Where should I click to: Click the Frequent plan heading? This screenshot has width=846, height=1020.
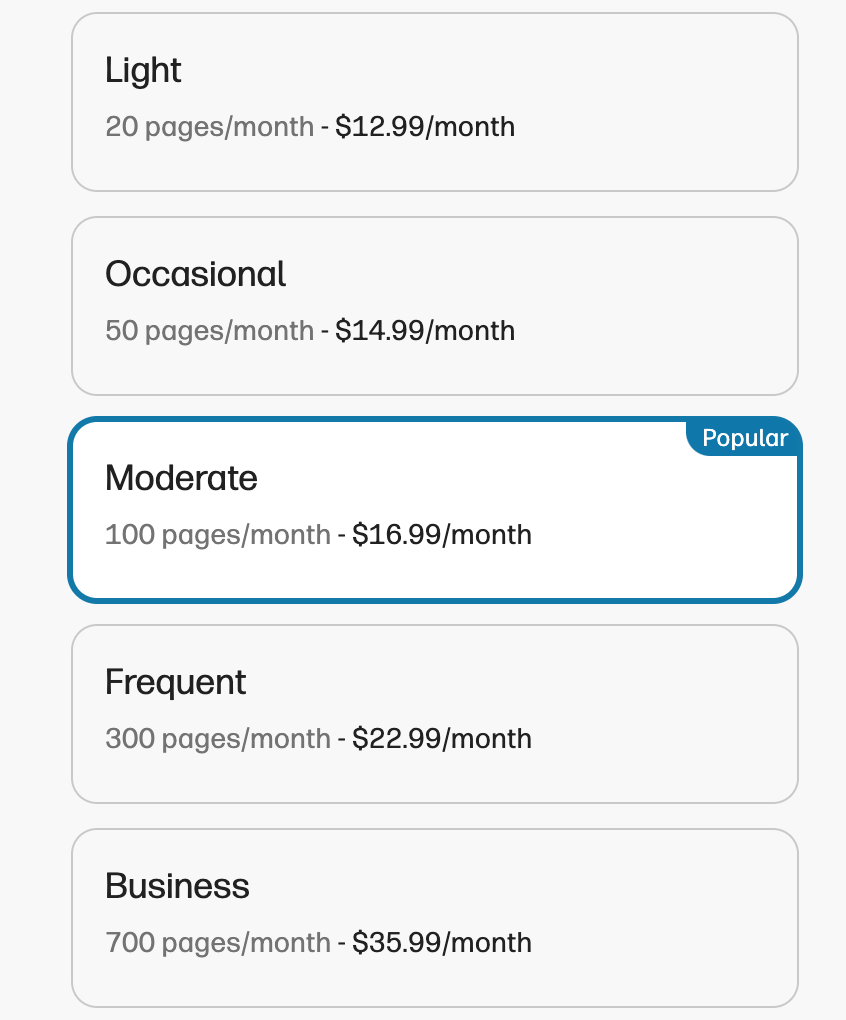pos(176,683)
